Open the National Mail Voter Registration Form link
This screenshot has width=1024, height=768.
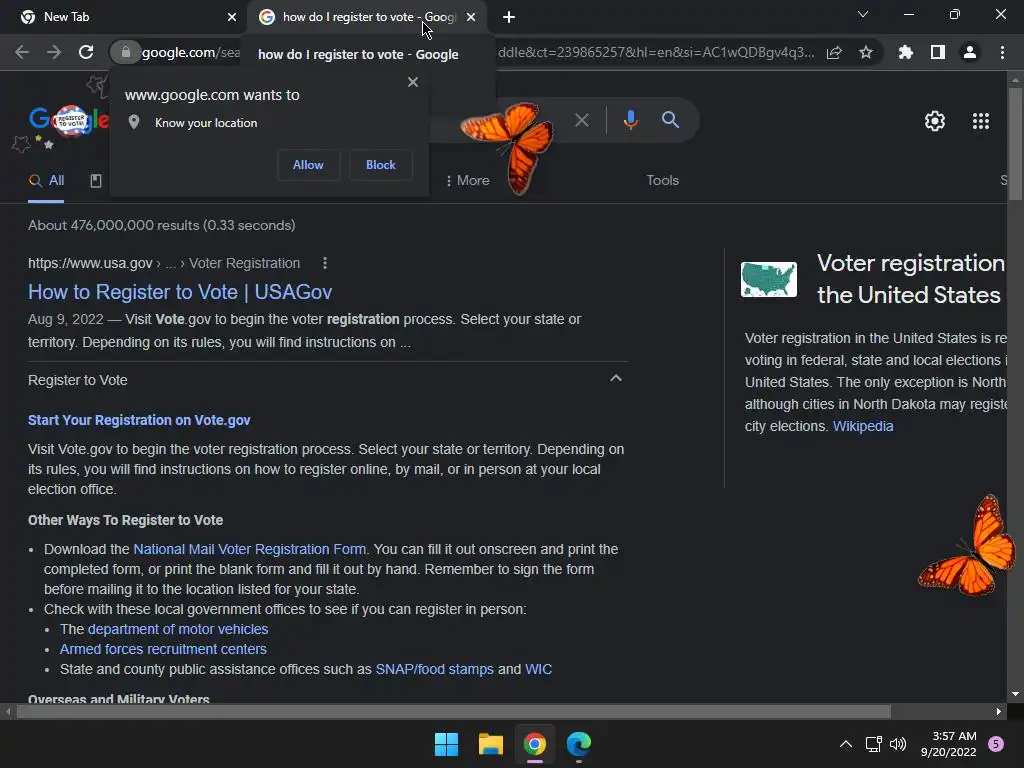tap(249, 549)
